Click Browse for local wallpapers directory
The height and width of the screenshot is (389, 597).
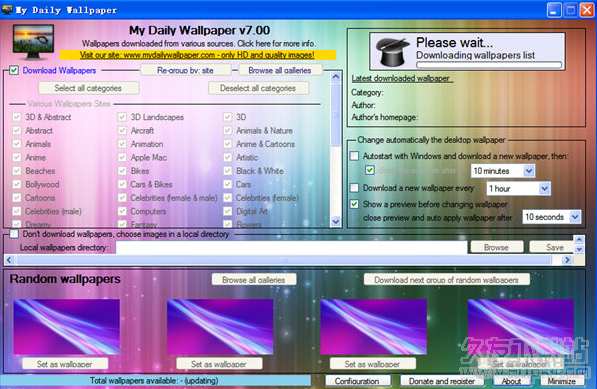(496, 247)
